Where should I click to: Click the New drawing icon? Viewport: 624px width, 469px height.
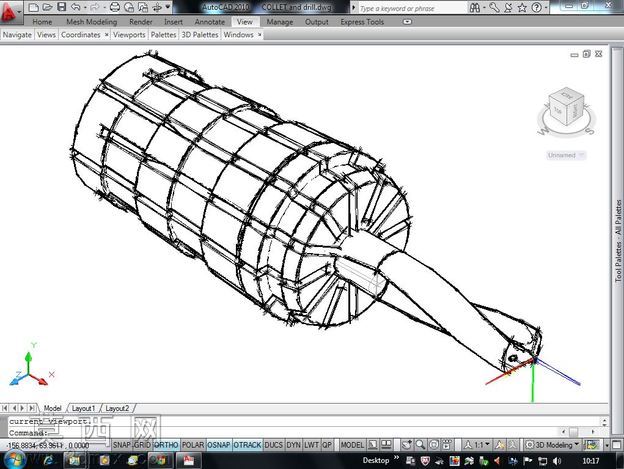coord(34,7)
